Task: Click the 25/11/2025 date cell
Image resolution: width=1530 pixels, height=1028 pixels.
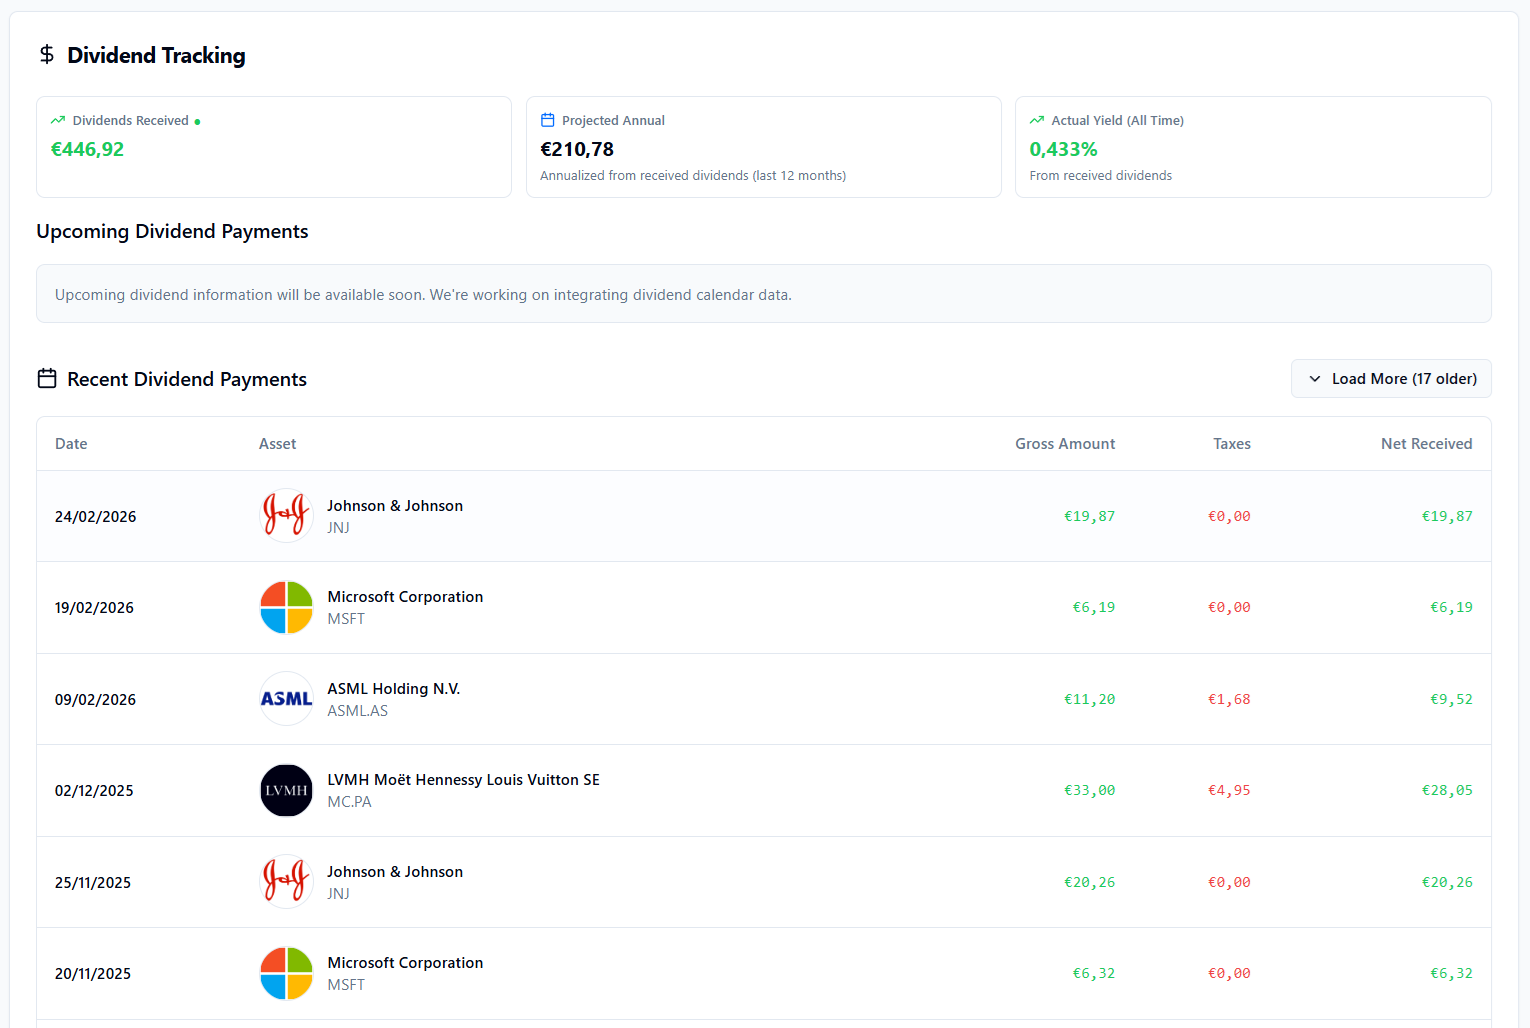Action: [93, 883]
